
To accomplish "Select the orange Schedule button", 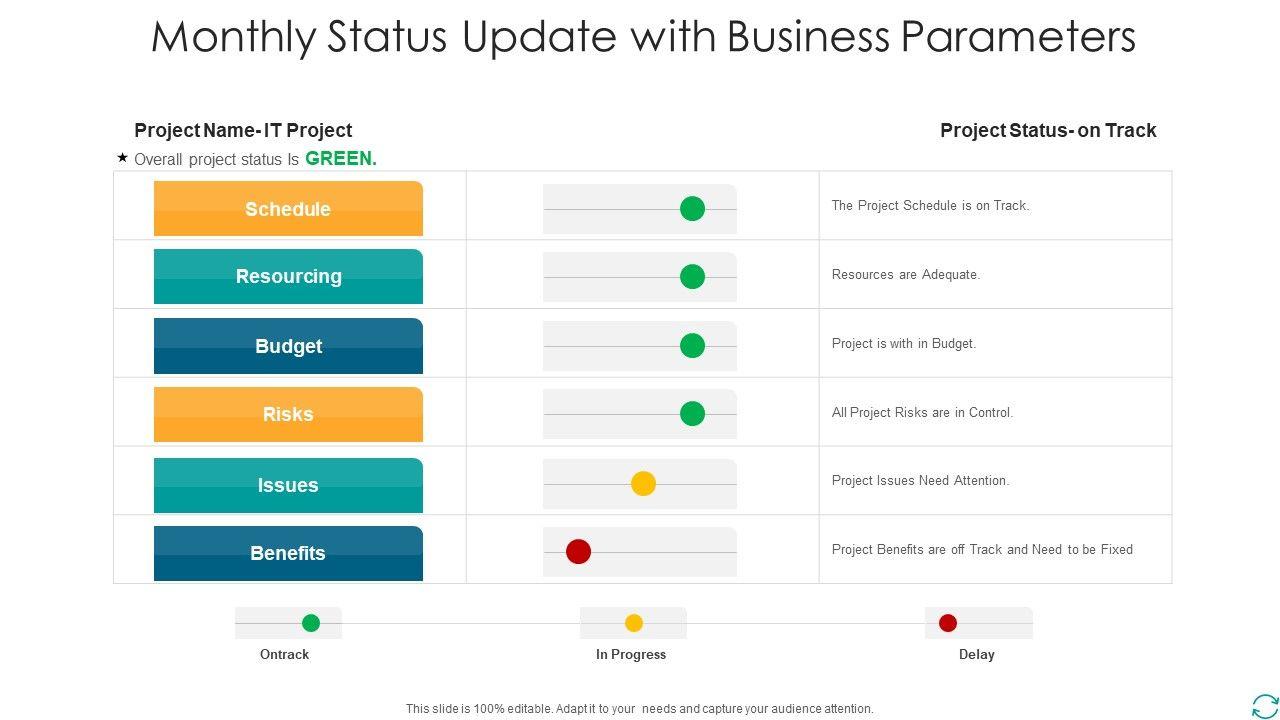I will point(288,209).
